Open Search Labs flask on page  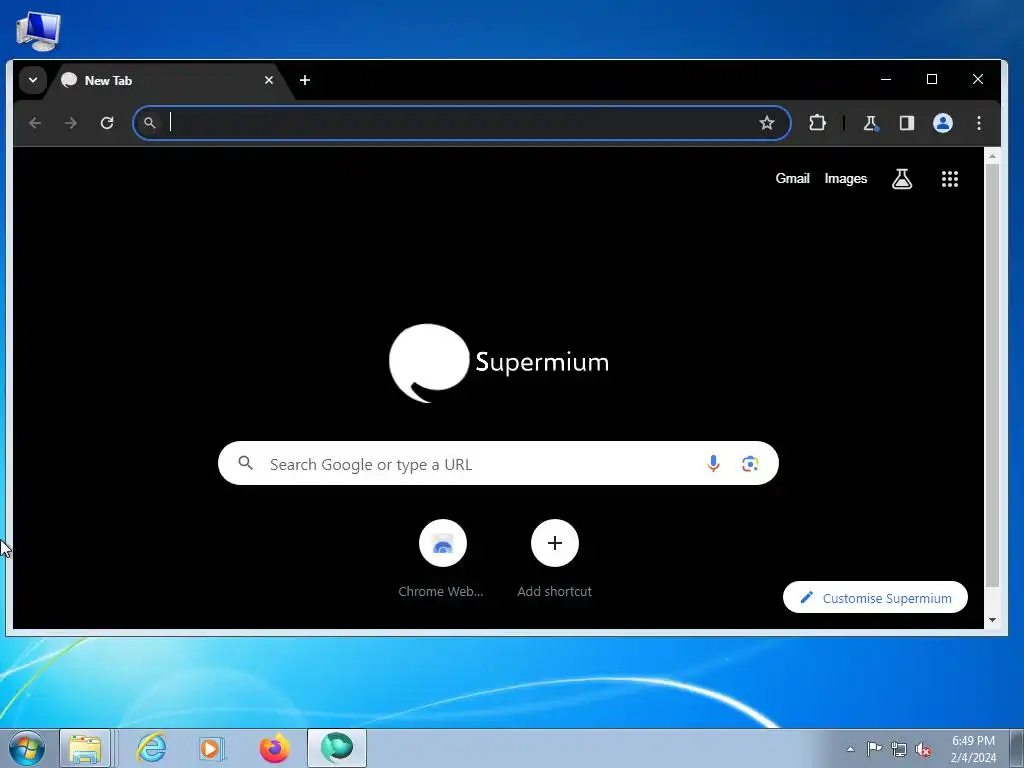coord(902,178)
